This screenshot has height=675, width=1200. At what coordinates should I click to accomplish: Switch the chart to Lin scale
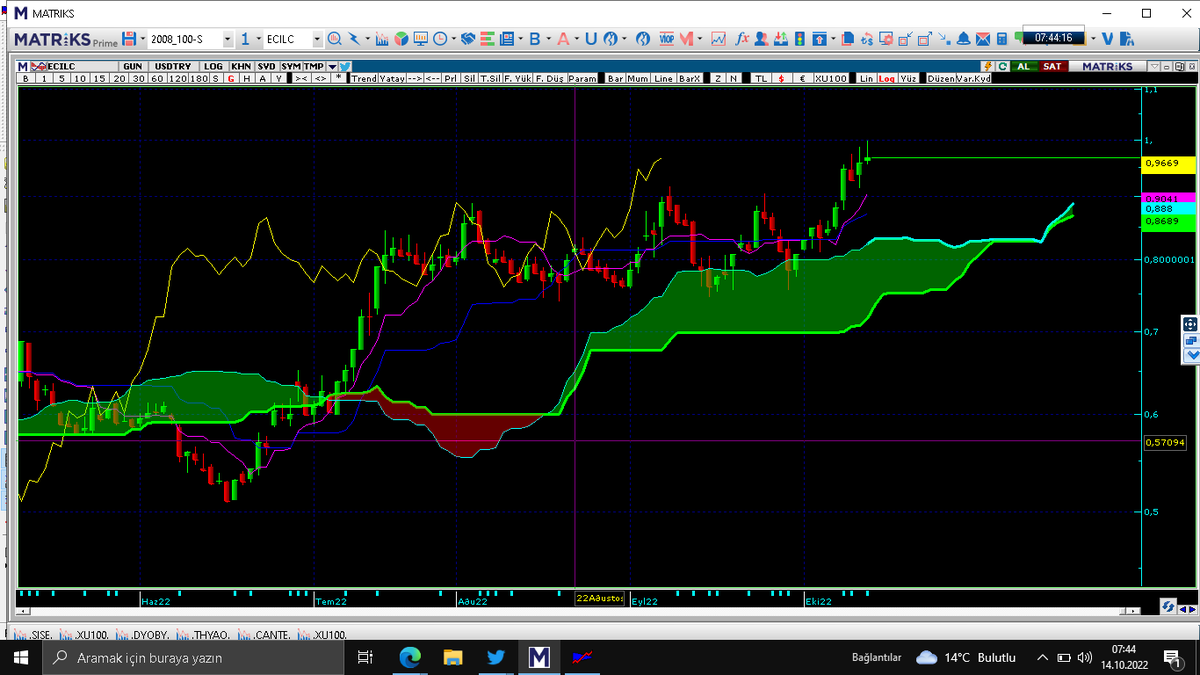tap(867, 78)
